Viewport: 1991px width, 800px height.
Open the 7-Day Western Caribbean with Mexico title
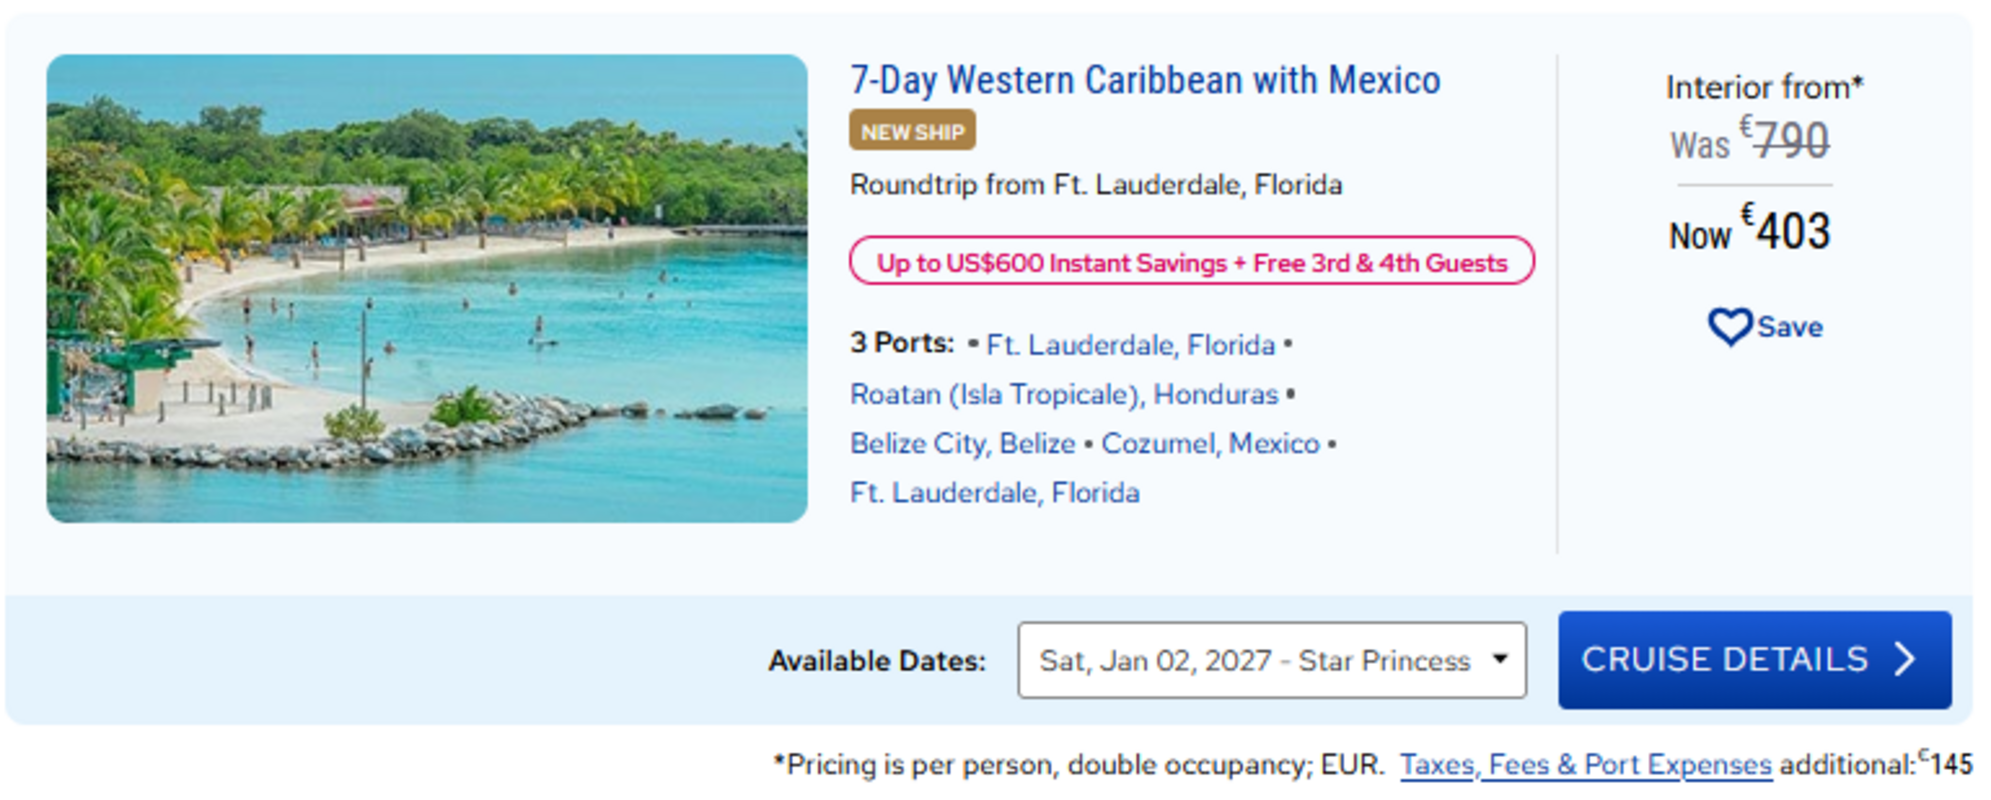(x=1145, y=80)
